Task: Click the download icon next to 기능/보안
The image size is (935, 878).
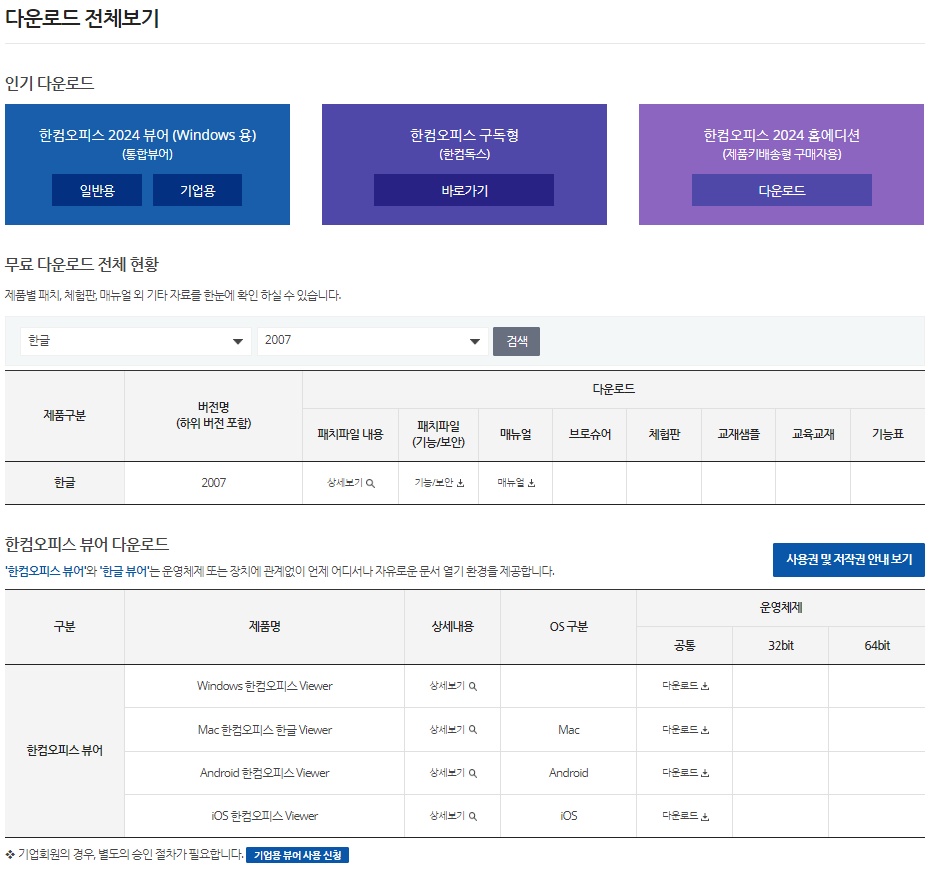Action: pyautogui.click(x=460, y=483)
